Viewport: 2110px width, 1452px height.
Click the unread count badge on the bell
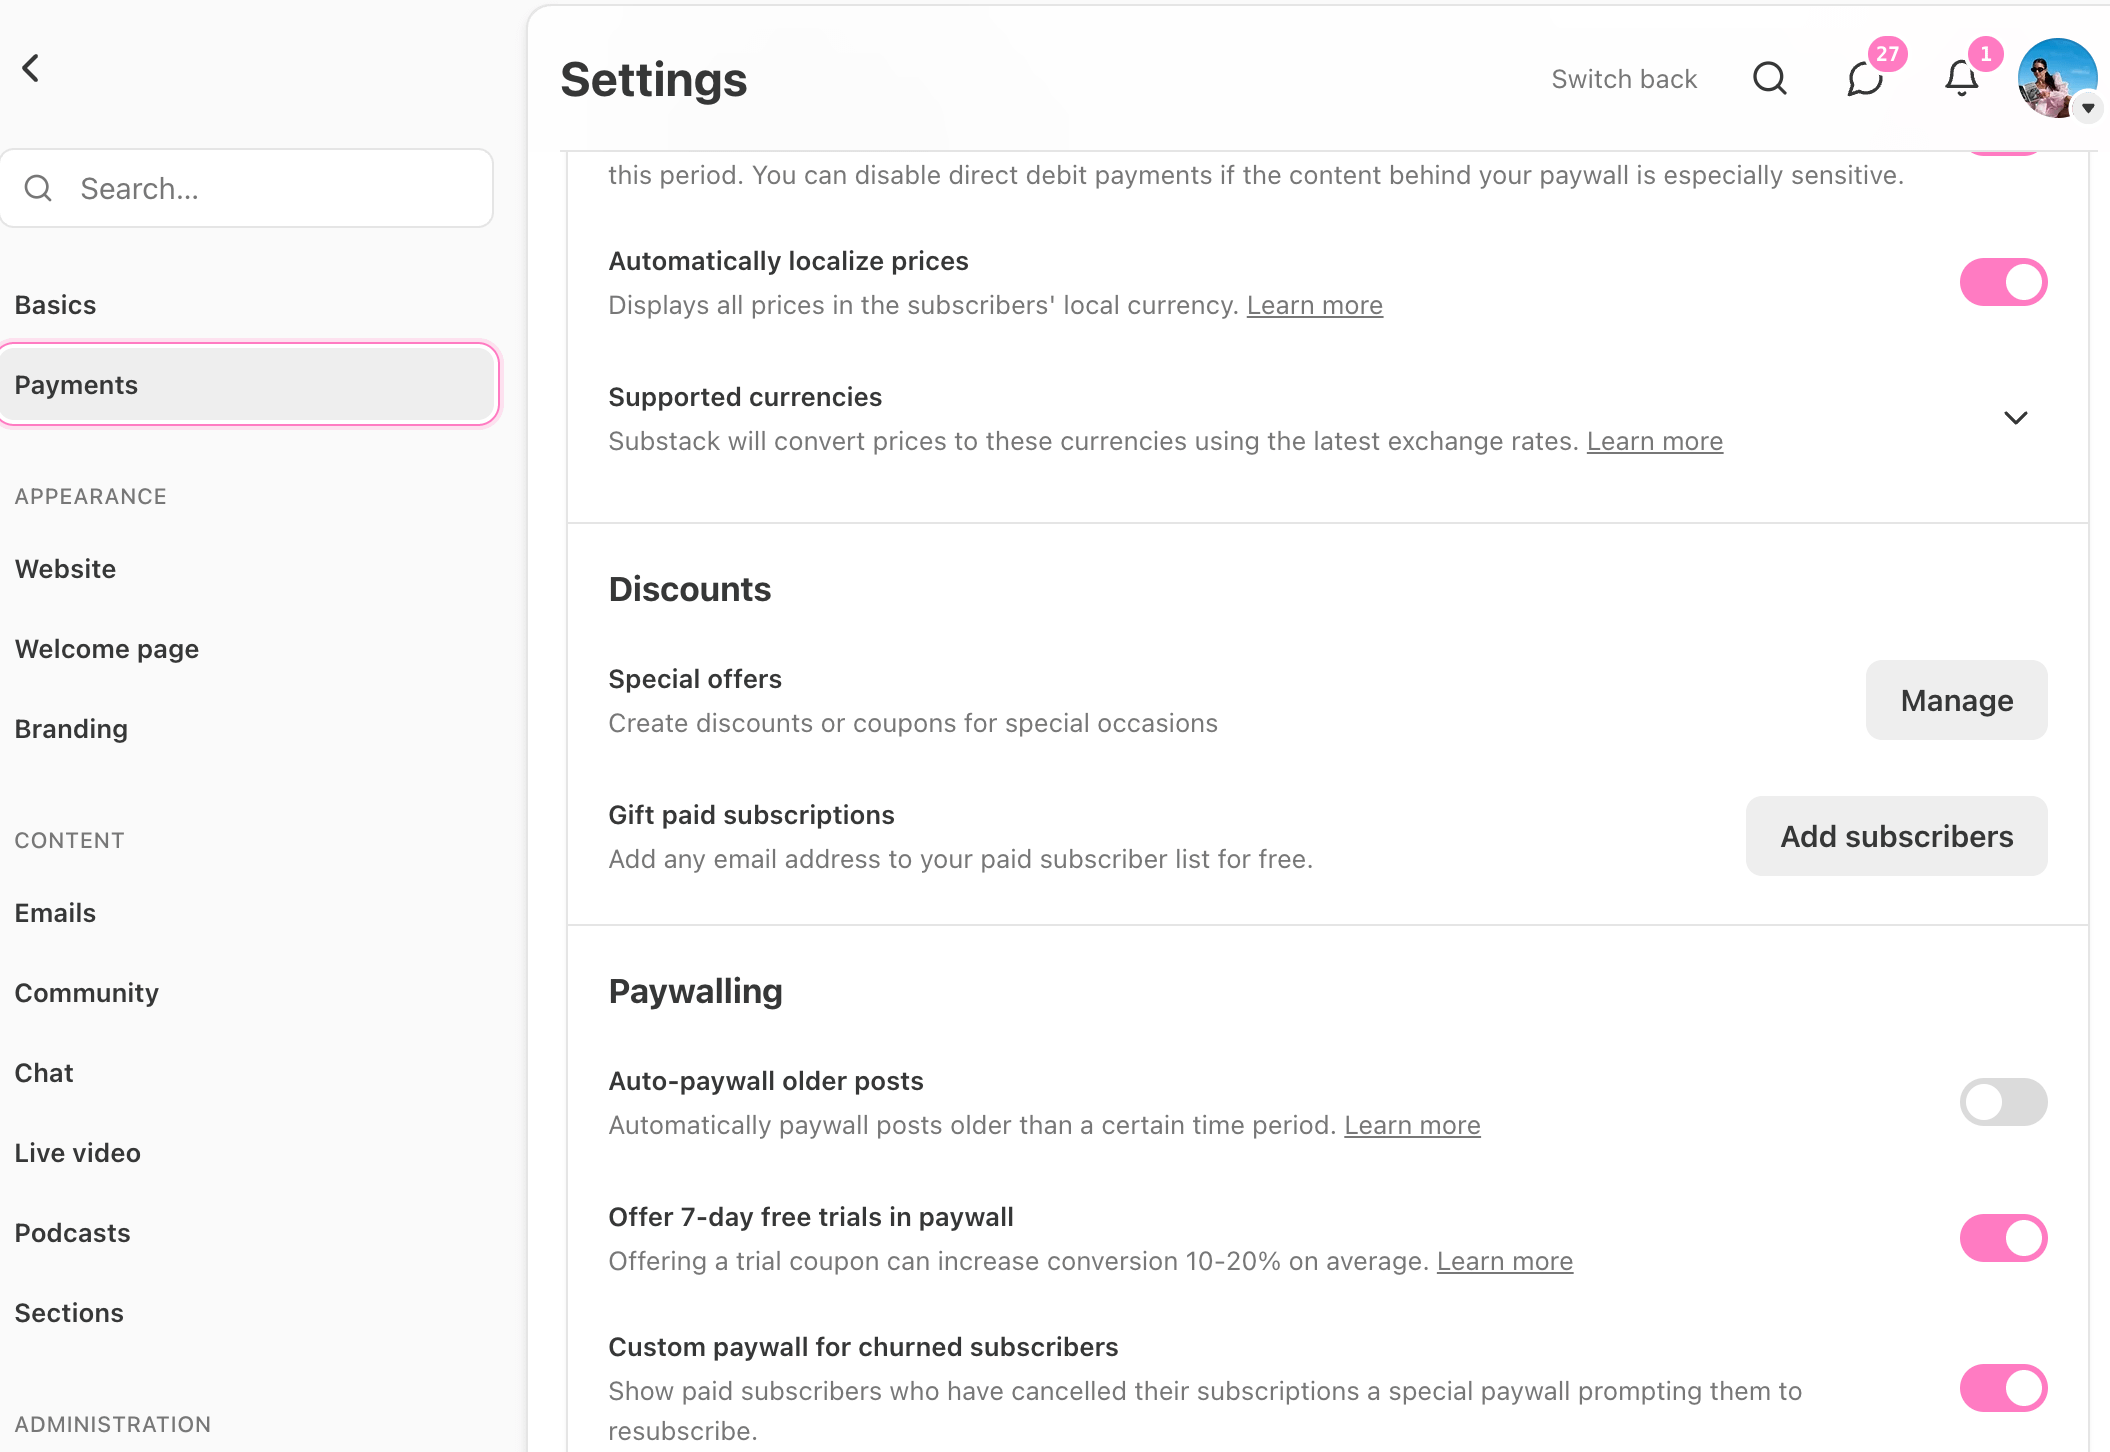coord(1986,54)
